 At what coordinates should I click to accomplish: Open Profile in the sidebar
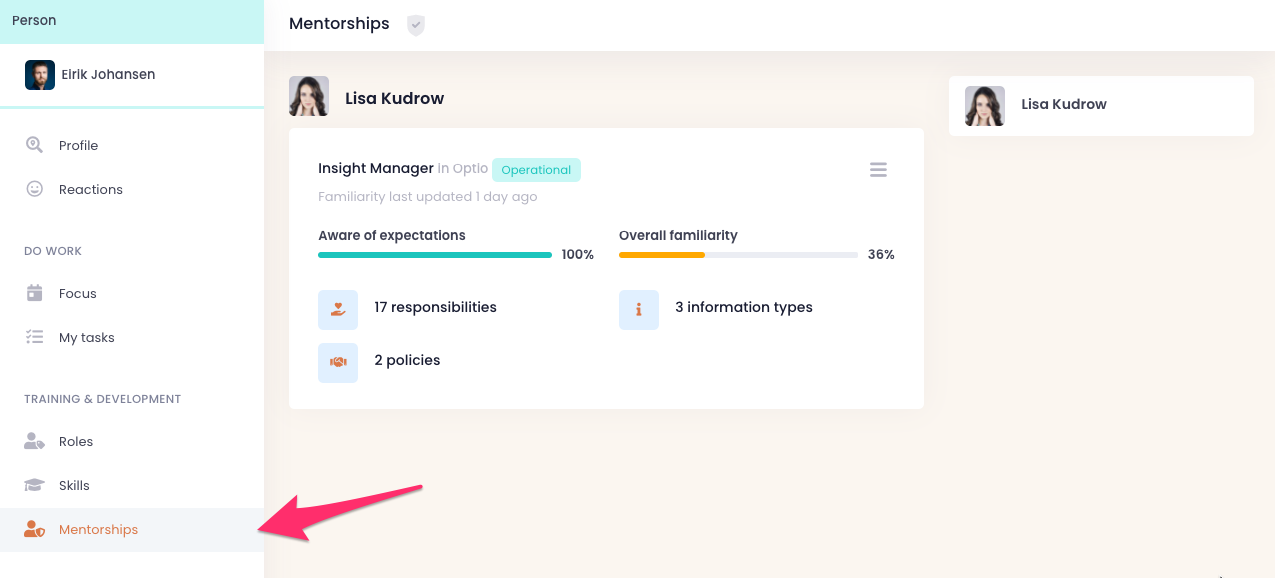(x=78, y=145)
